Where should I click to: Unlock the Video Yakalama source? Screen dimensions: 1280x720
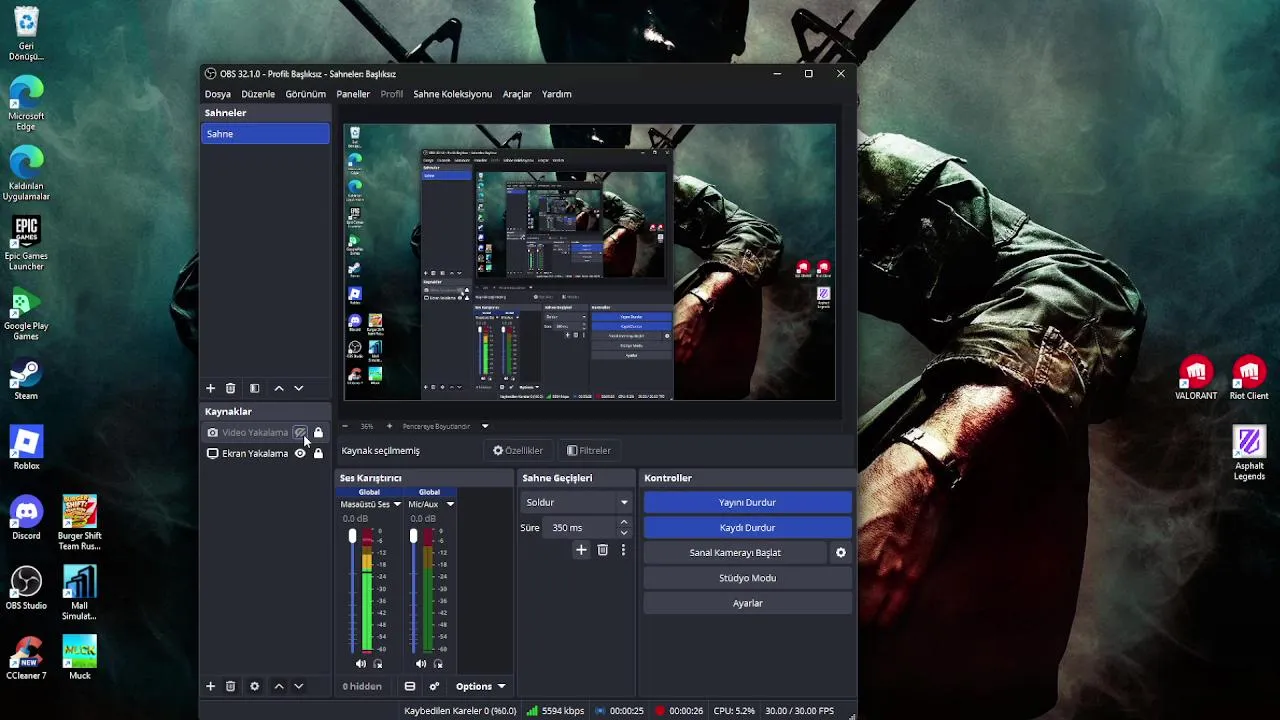pyautogui.click(x=318, y=433)
